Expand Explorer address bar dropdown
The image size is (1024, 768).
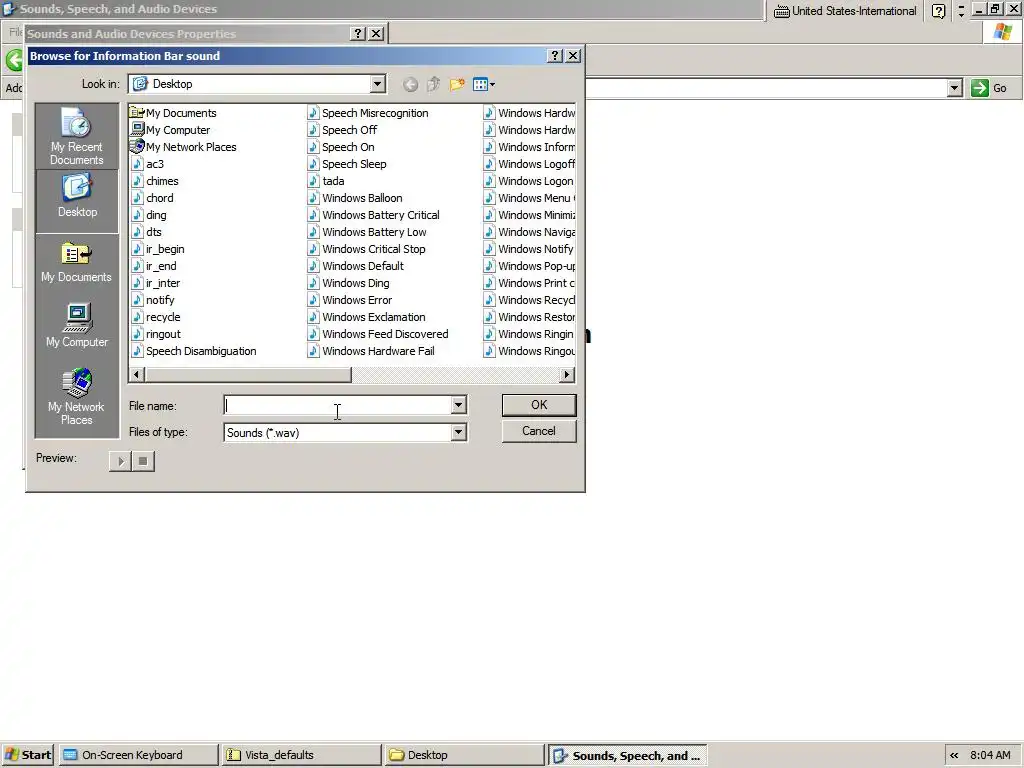tap(955, 88)
